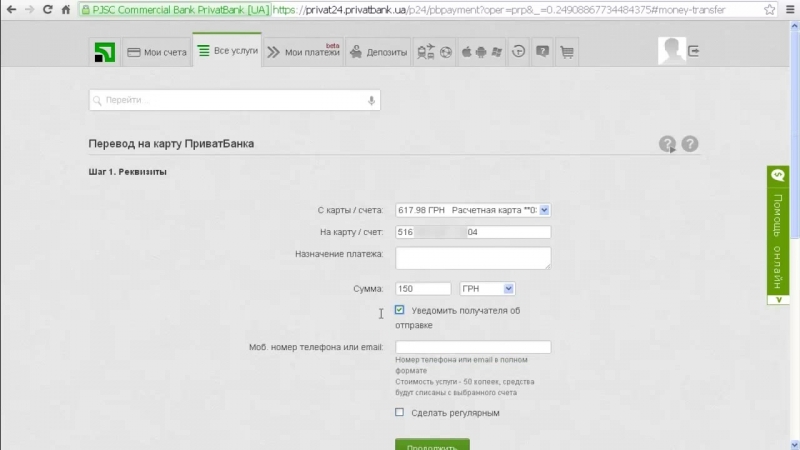Uncheck 'Уведомить получателя об отправке' checkbox
Screen dimensions: 800x450
tap(400, 311)
